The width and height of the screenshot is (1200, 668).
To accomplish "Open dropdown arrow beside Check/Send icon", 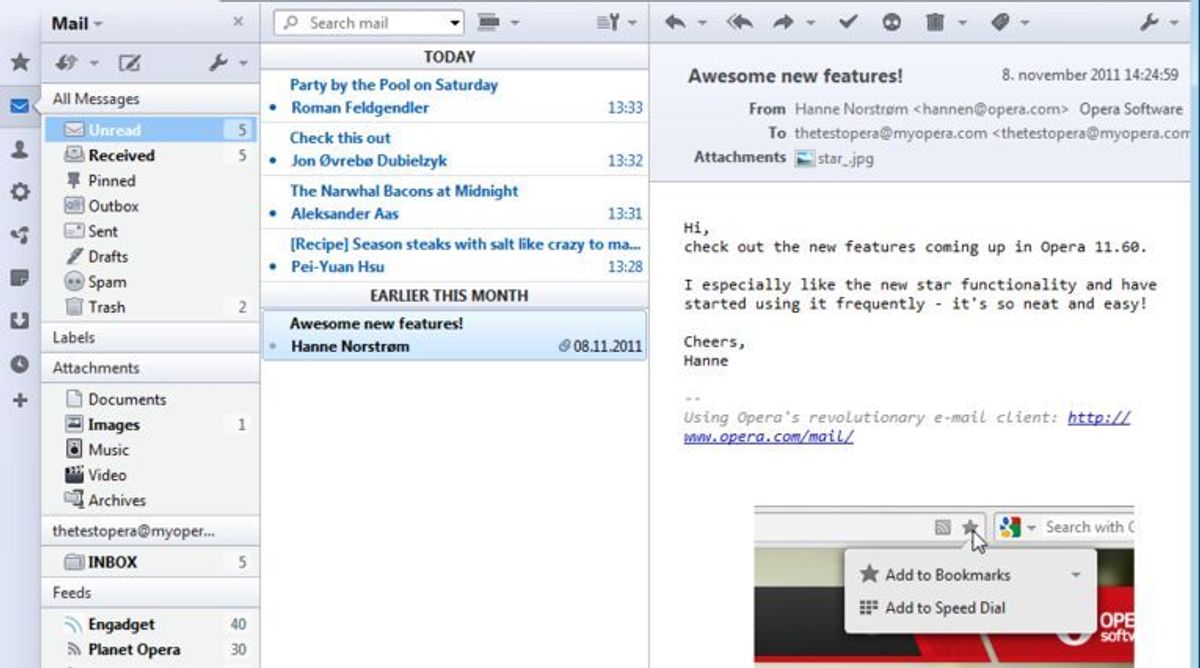I will coord(94,64).
